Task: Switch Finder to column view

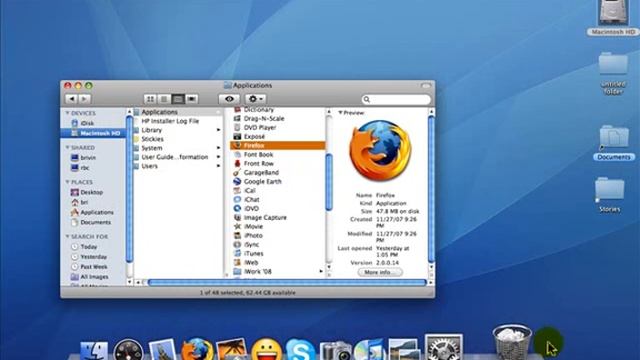Action: tap(178, 99)
